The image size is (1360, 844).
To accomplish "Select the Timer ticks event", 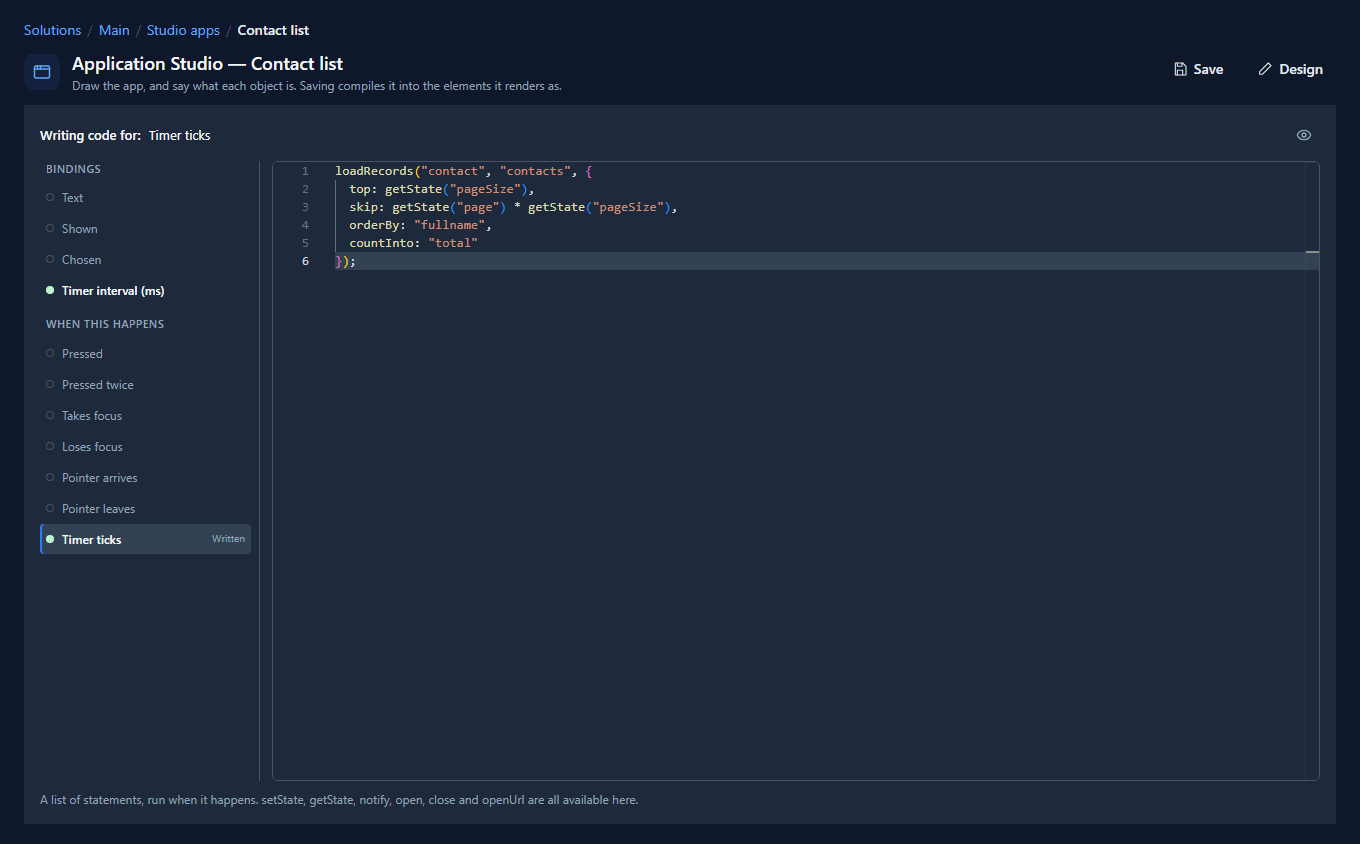I will click(145, 539).
